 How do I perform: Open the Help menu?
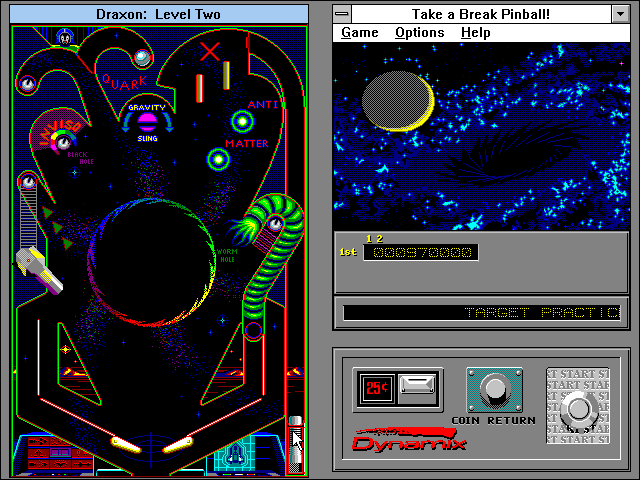476,33
